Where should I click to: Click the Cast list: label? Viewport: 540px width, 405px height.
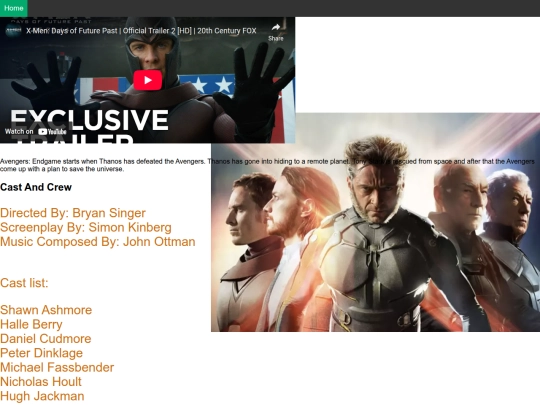coord(24,283)
